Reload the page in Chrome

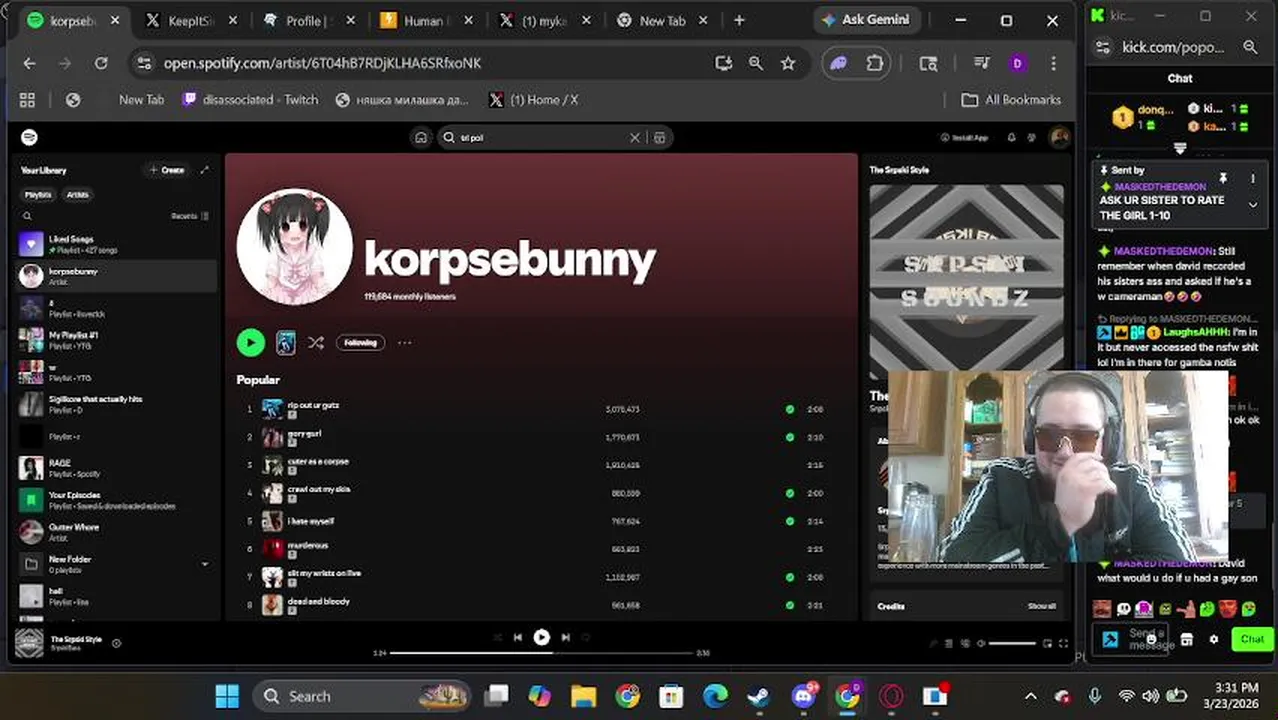(101, 63)
